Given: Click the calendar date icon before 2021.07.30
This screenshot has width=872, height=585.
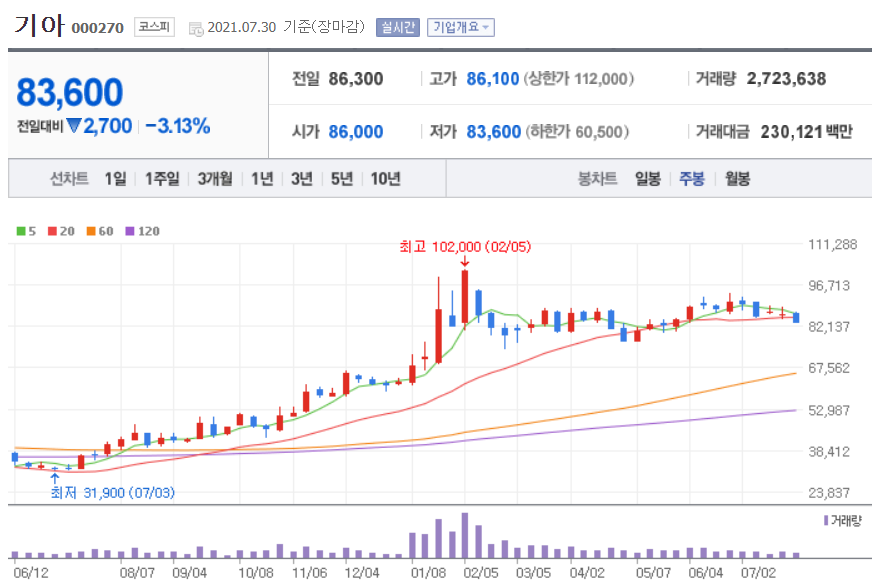Looking at the screenshot, I should coord(196,29).
